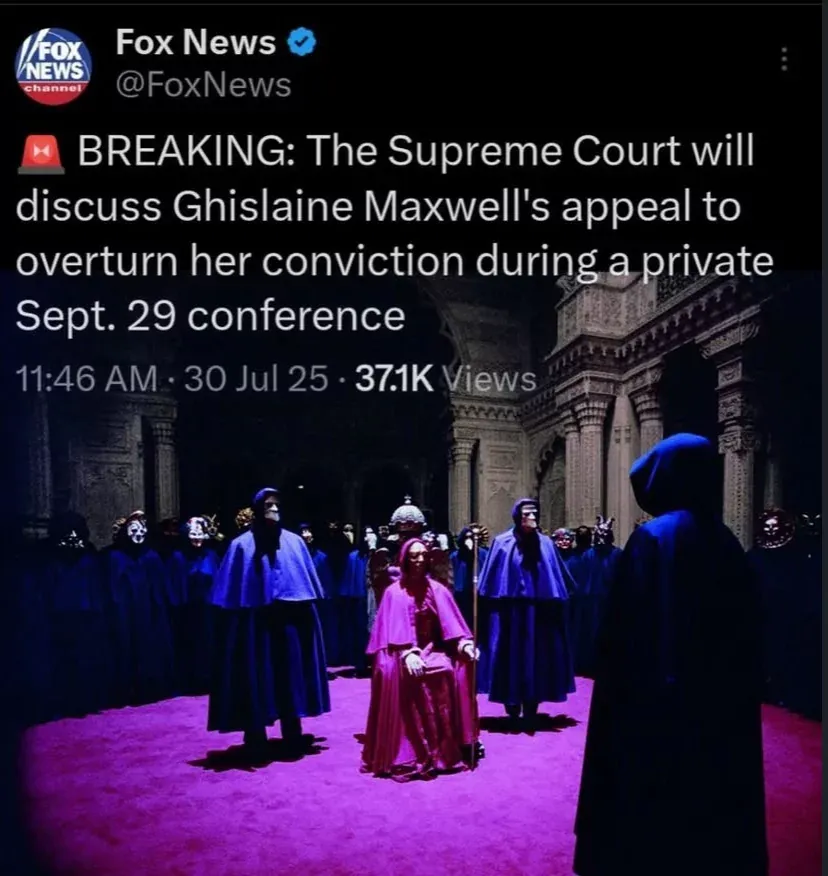The height and width of the screenshot is (876, 828).
Task: Select the Fox News display name
Action: pos(196,42)
